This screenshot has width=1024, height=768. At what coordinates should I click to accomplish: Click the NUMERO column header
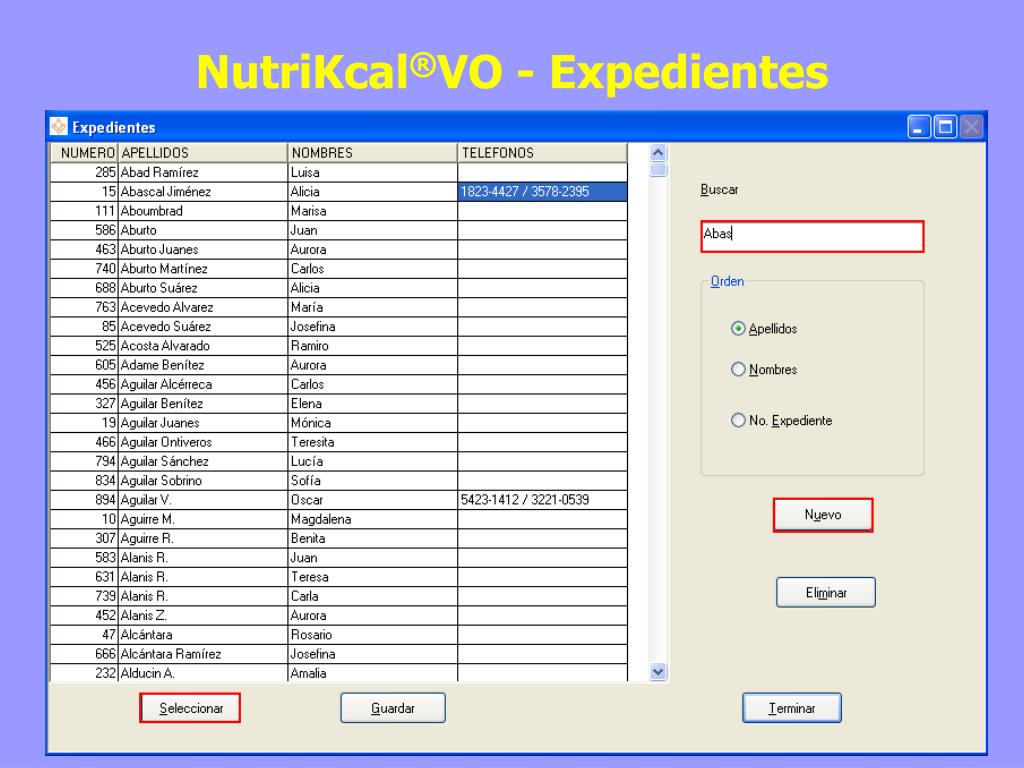point(84,153)
